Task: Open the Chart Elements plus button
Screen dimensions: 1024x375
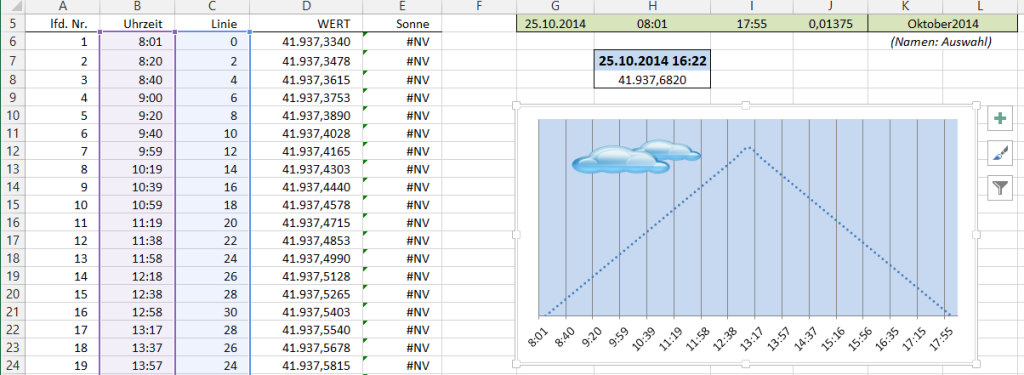Action: 999,118
